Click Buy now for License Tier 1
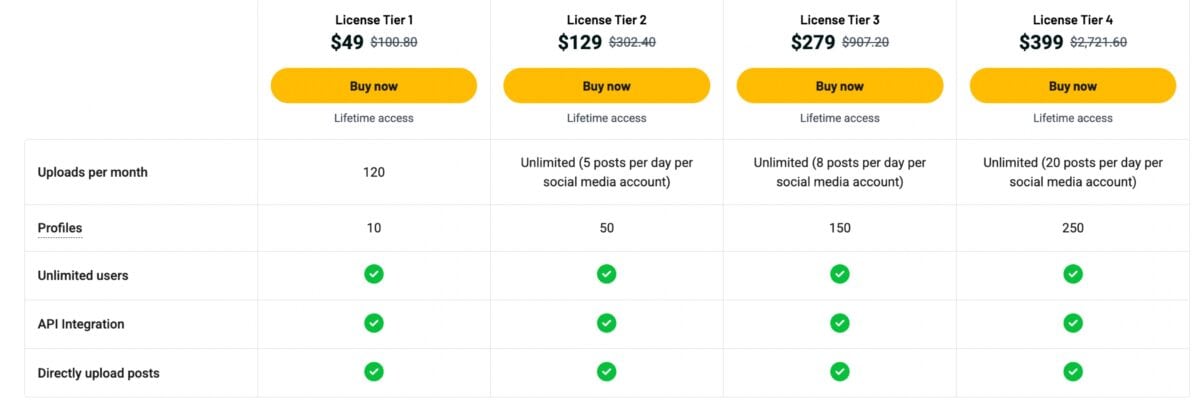The image size is (1200, 407). click(374, 86)
